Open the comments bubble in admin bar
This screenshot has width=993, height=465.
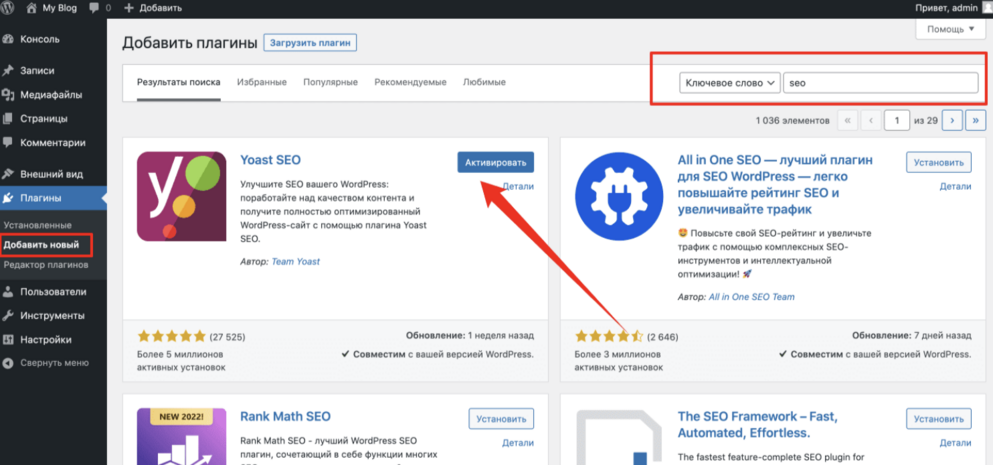pos(100,8)
